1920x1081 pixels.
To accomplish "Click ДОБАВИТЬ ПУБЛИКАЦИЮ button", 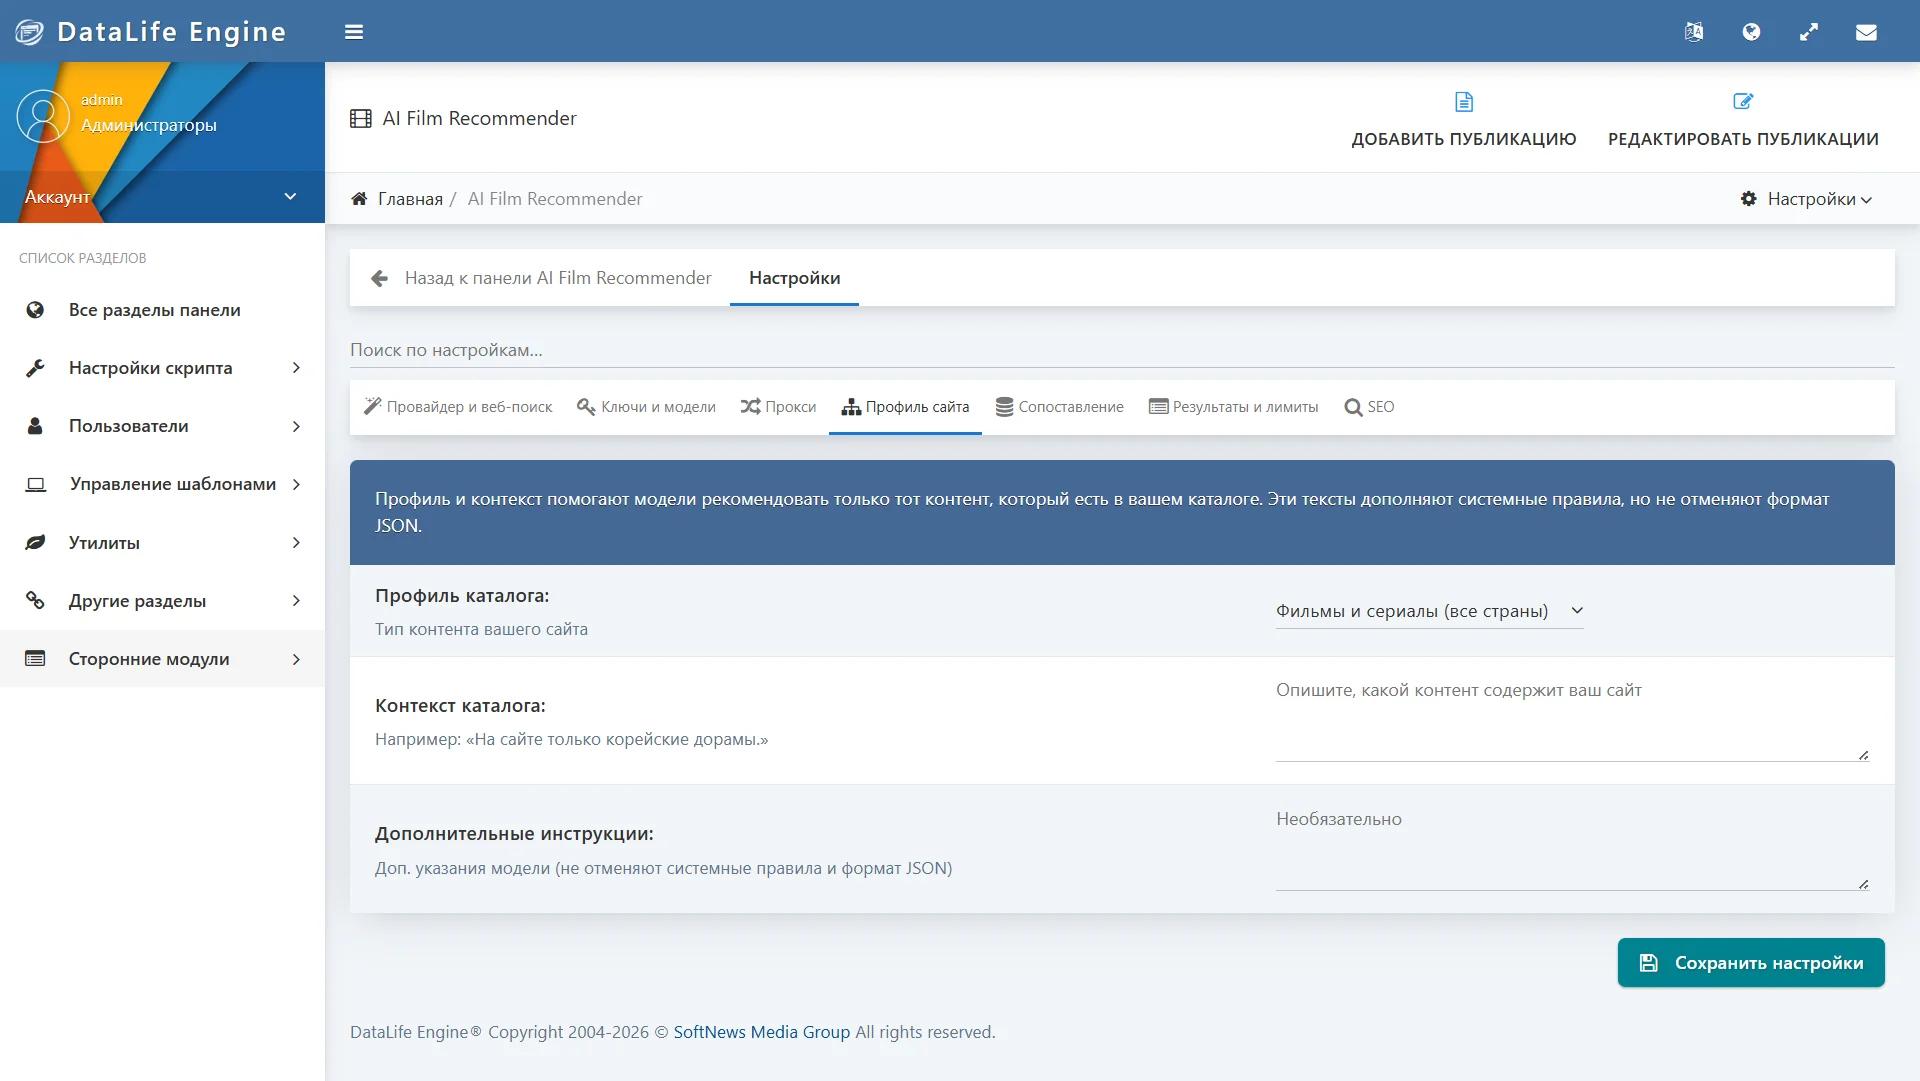I will tap(1464, 119).
